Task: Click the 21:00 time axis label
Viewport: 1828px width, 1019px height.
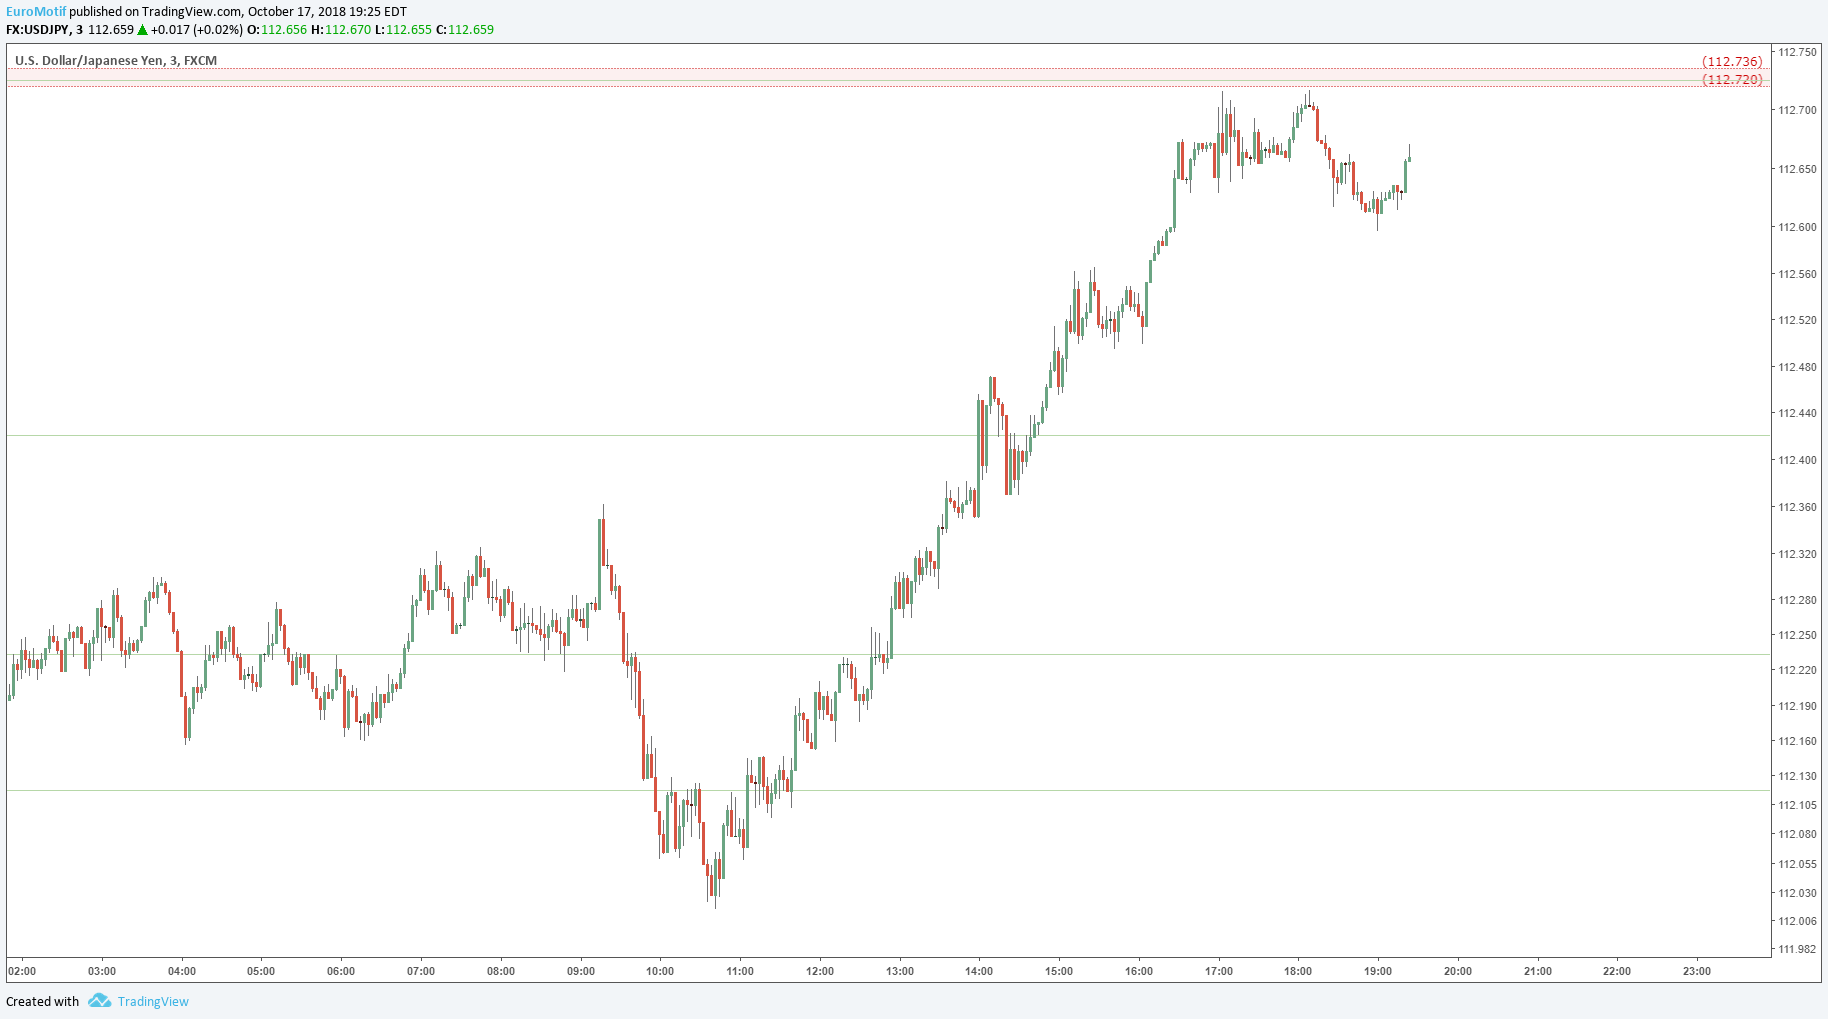Action: [x=1538, y=971]
